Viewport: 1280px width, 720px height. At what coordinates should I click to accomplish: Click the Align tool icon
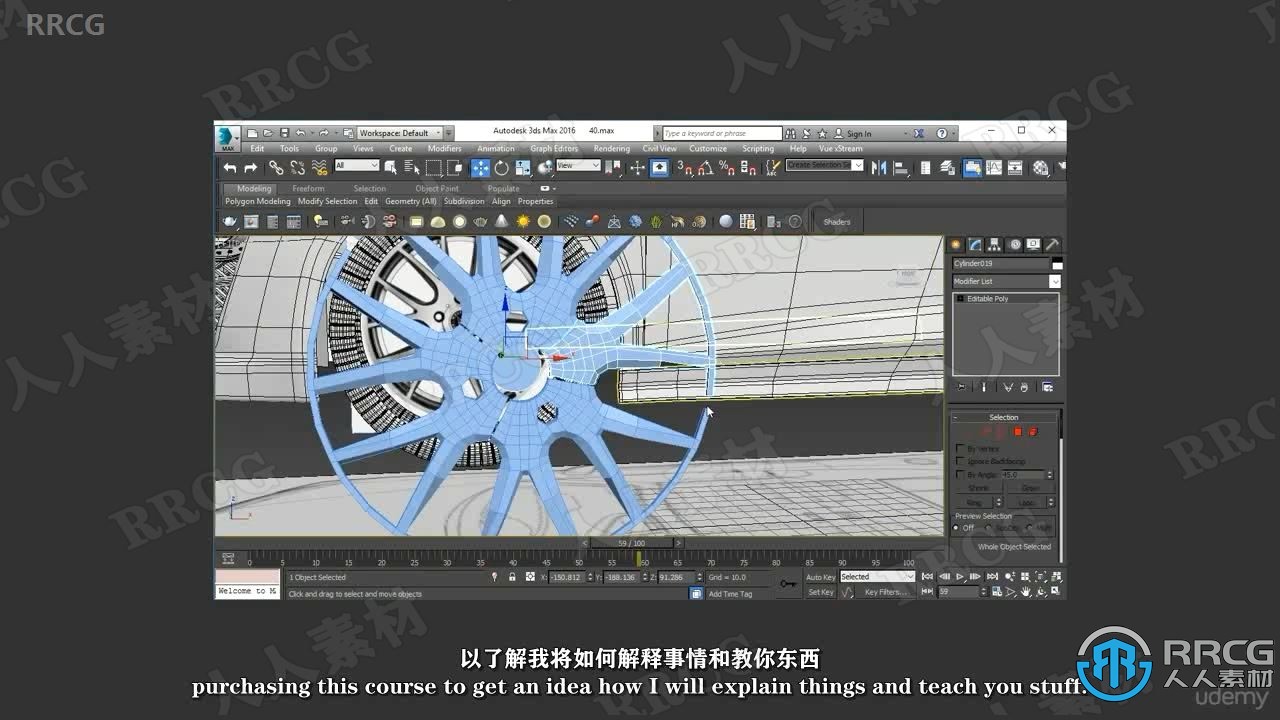901,168
